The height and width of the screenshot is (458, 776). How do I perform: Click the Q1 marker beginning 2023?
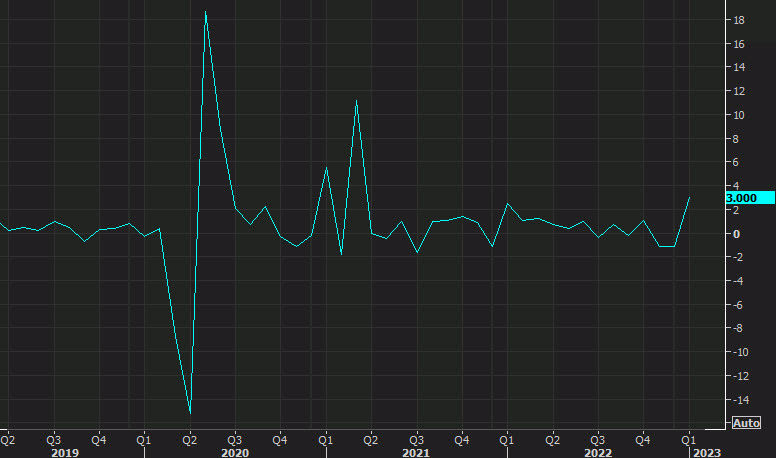click(689, 439)
